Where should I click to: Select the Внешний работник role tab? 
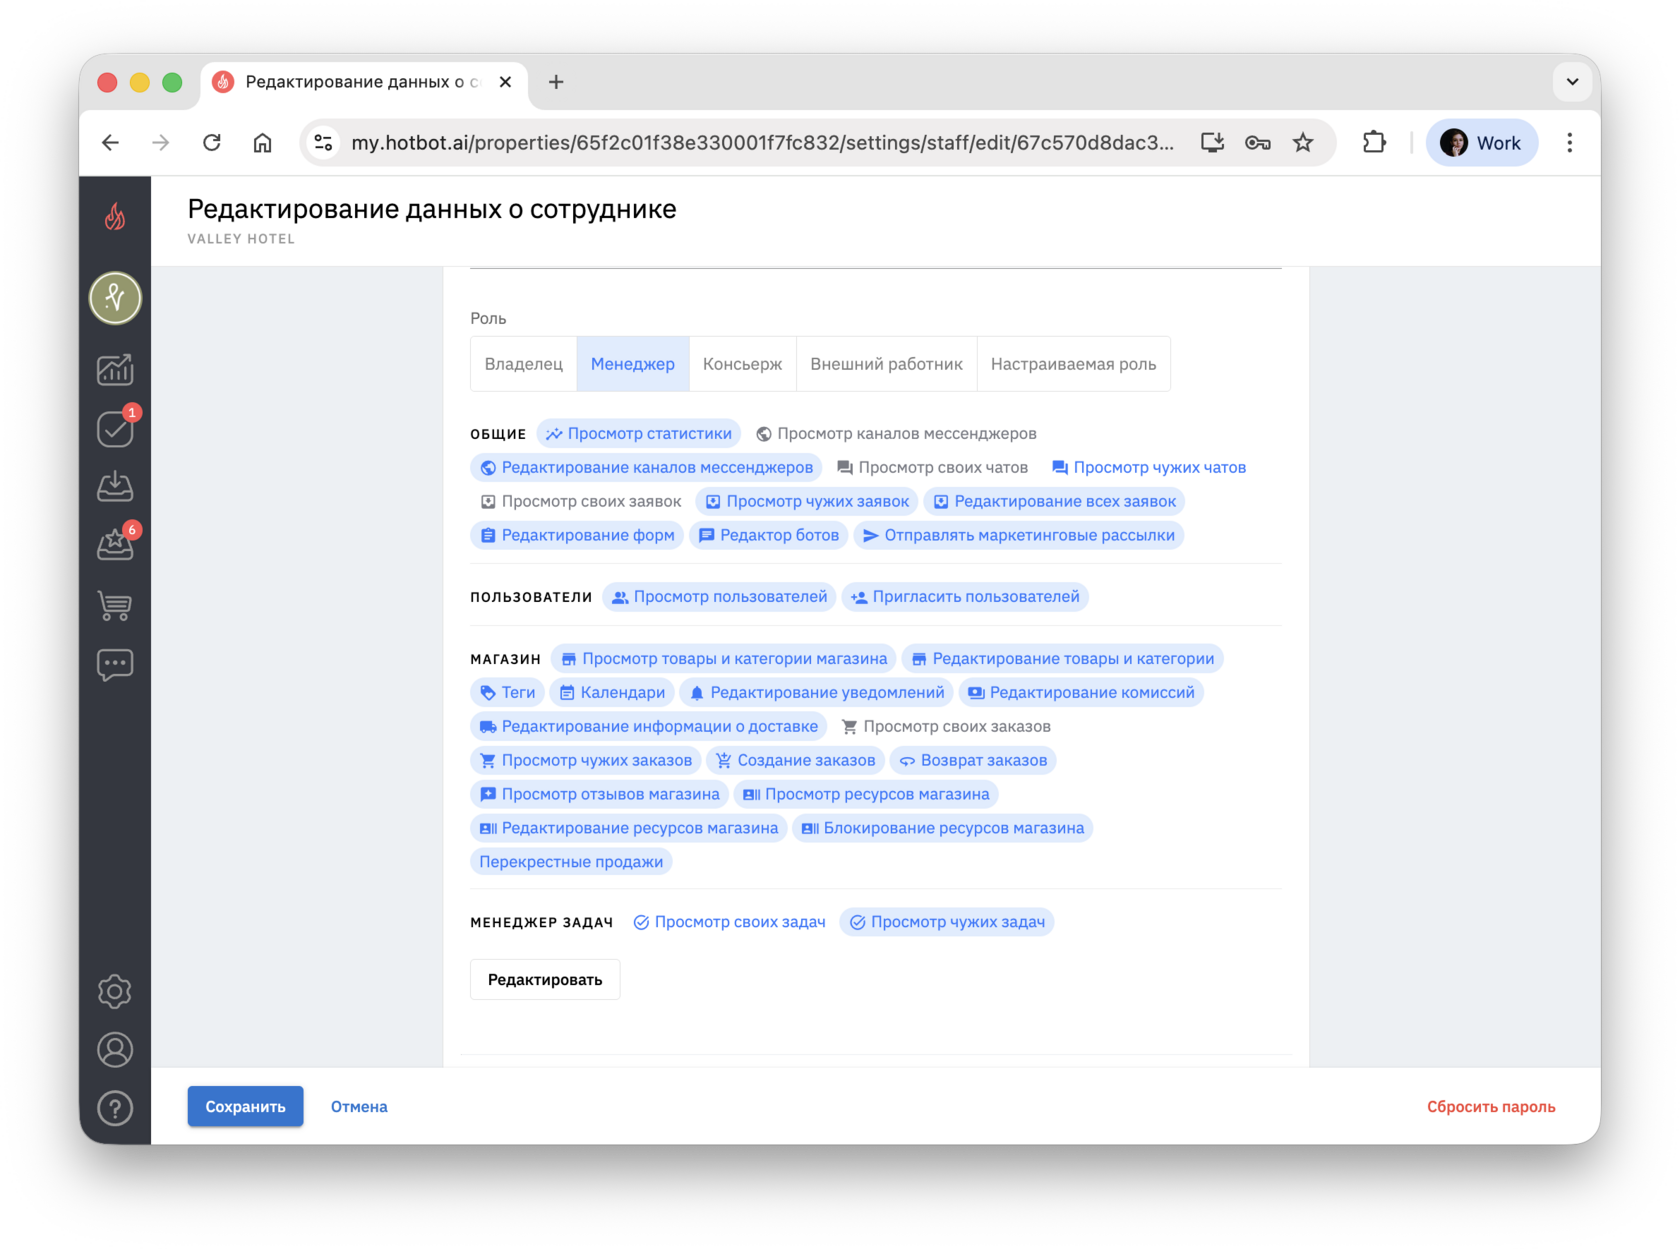click(x=886, y=364)
